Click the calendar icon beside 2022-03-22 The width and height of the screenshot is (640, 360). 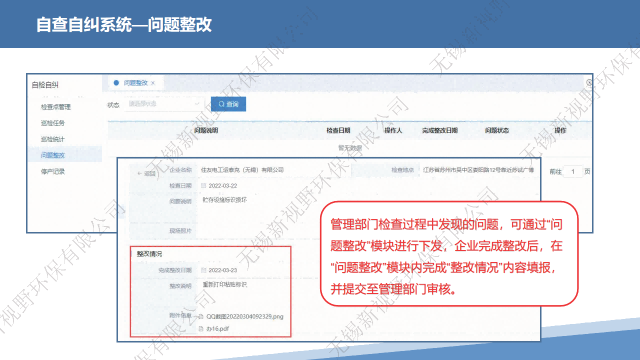(x=203, y=186)
